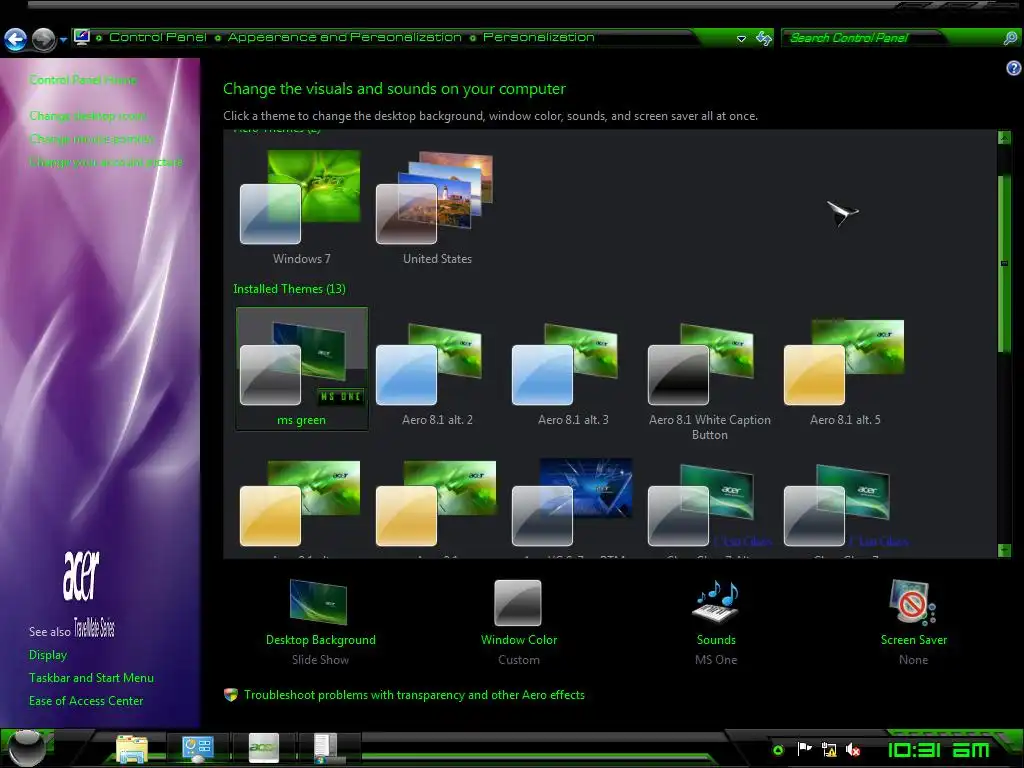The image size is (1024, 768).
Task: Click the shield icon beside Troubleshoot link
Action: point(231,695)
